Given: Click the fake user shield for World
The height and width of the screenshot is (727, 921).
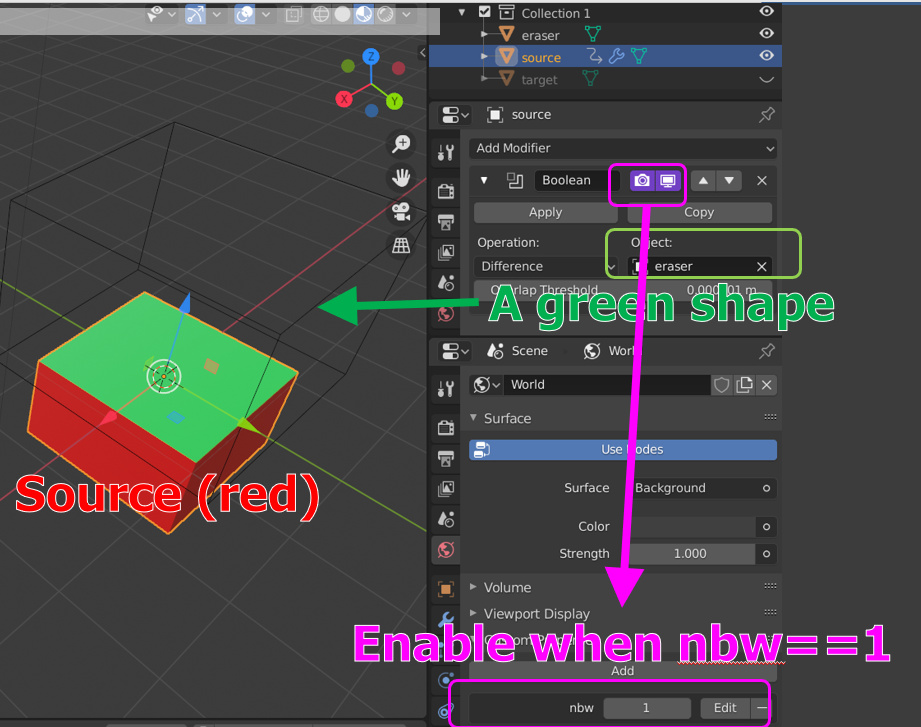Looking at the screenshot, I should click(721, 385).
